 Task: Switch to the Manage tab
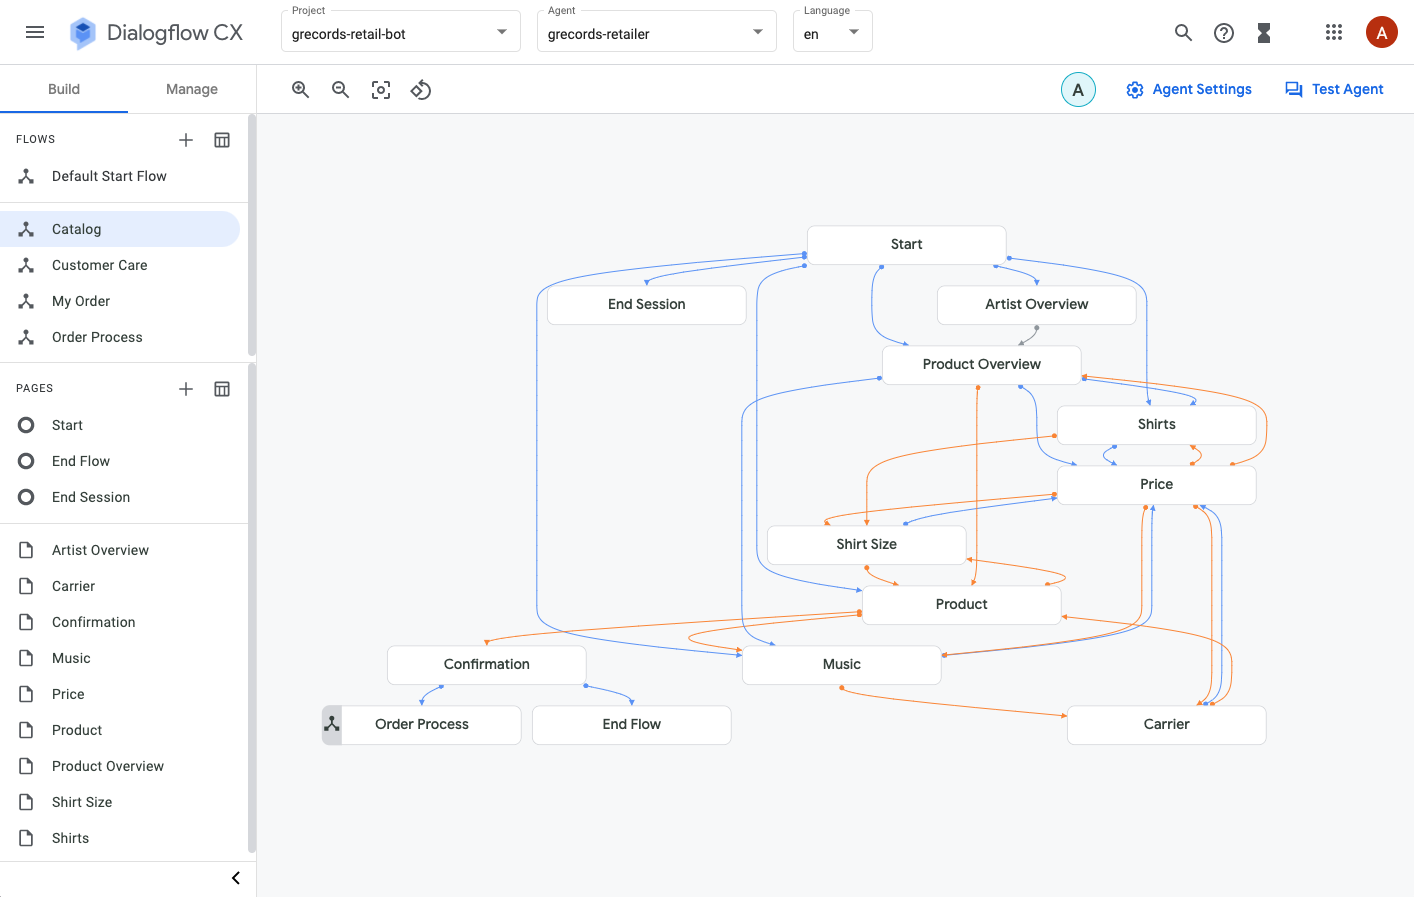click(x=191, y=88)
